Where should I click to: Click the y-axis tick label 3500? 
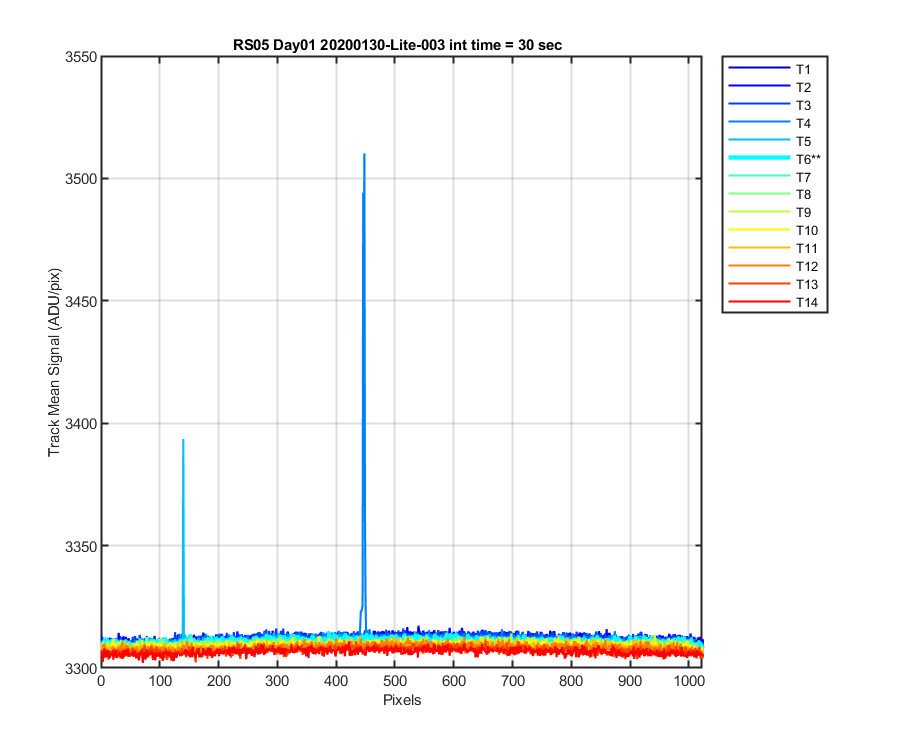click(x=81, y=179)
